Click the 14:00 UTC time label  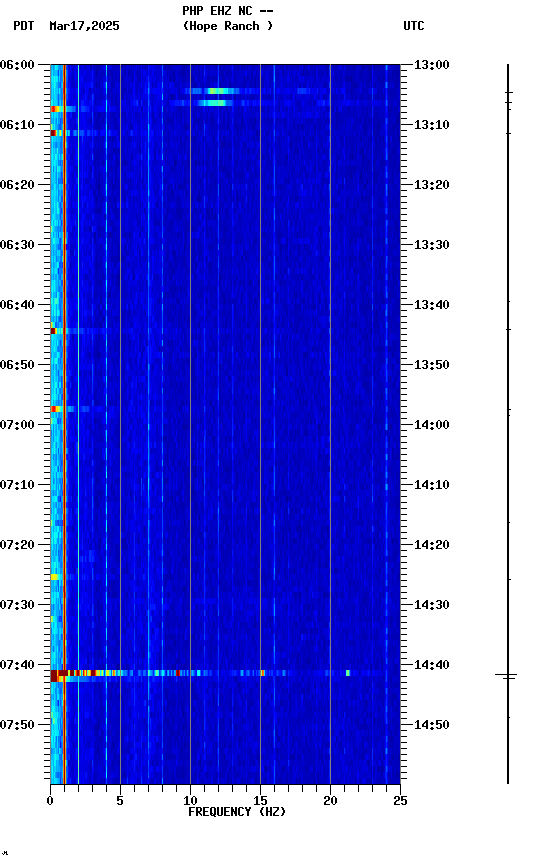click(432, 425)
